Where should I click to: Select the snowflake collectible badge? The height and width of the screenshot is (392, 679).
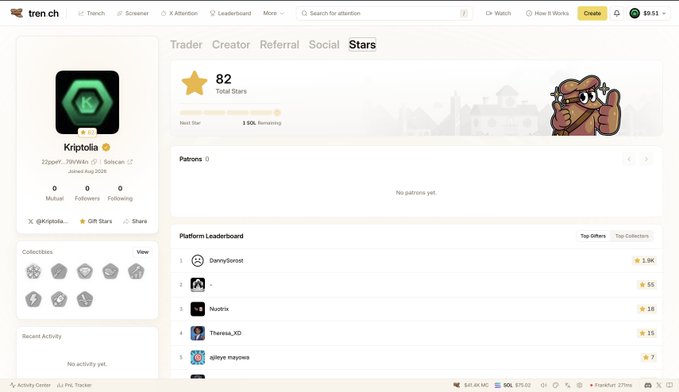click(33, 272)
